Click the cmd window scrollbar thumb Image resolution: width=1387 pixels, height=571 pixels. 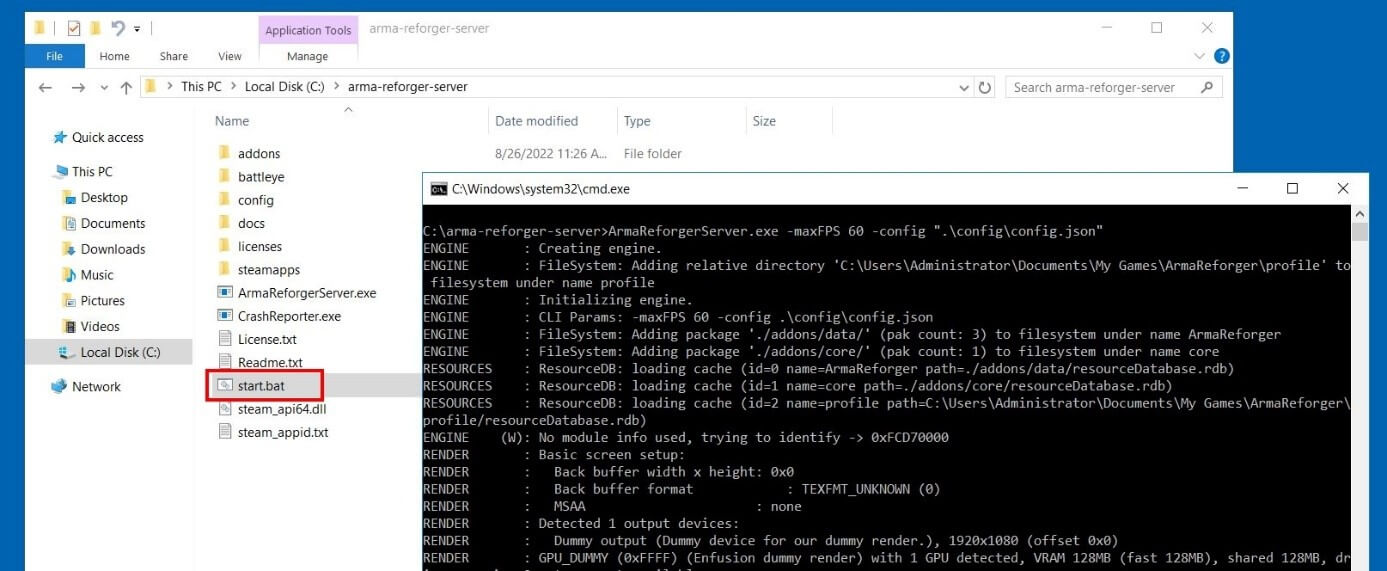[1359, 233]
